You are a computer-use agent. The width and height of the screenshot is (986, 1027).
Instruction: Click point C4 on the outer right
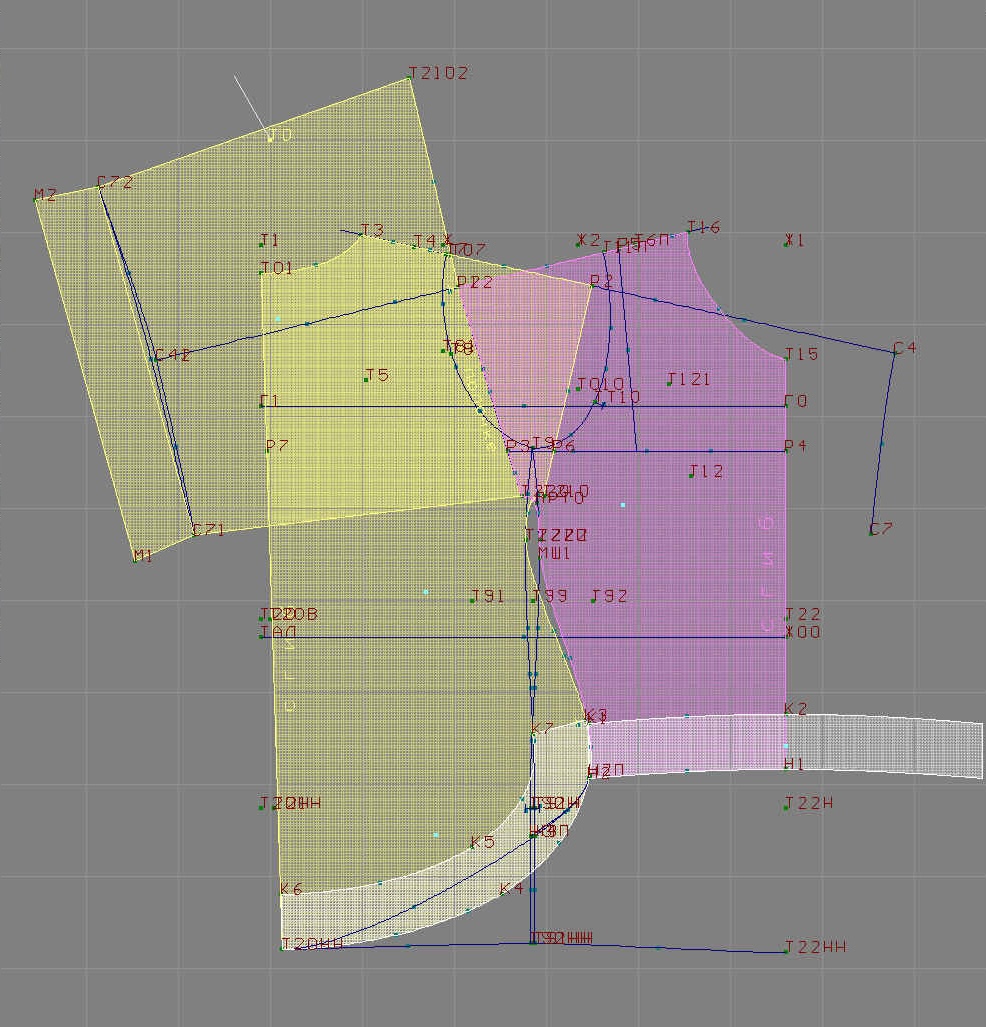[x=895, y=352]
